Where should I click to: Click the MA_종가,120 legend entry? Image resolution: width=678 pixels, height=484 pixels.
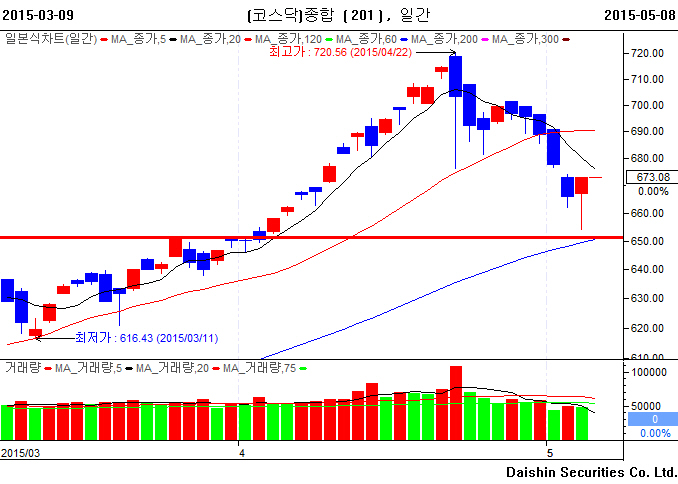(291, 39)
